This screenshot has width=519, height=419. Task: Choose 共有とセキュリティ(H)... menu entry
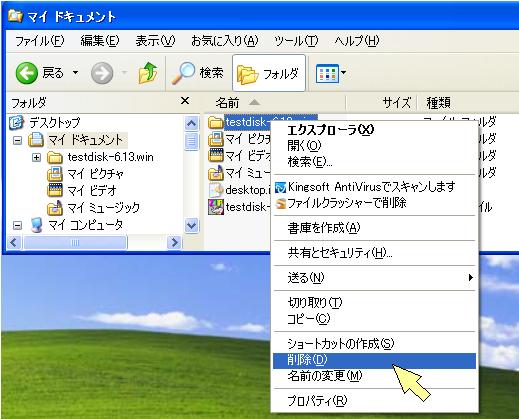tap(374, 253)
